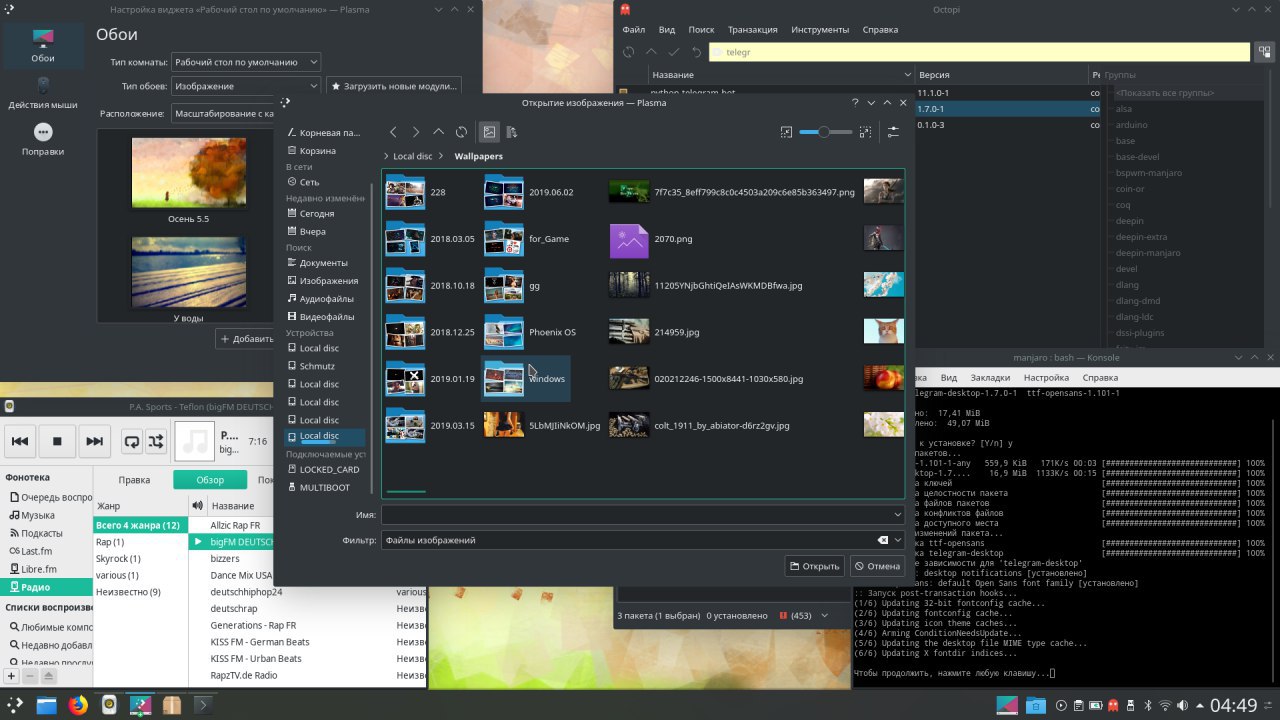Click the Добавить button in wallpaper settings
Image resolution: width=1280 pixels, height=720 pixels.
click(x=245, y=339)
